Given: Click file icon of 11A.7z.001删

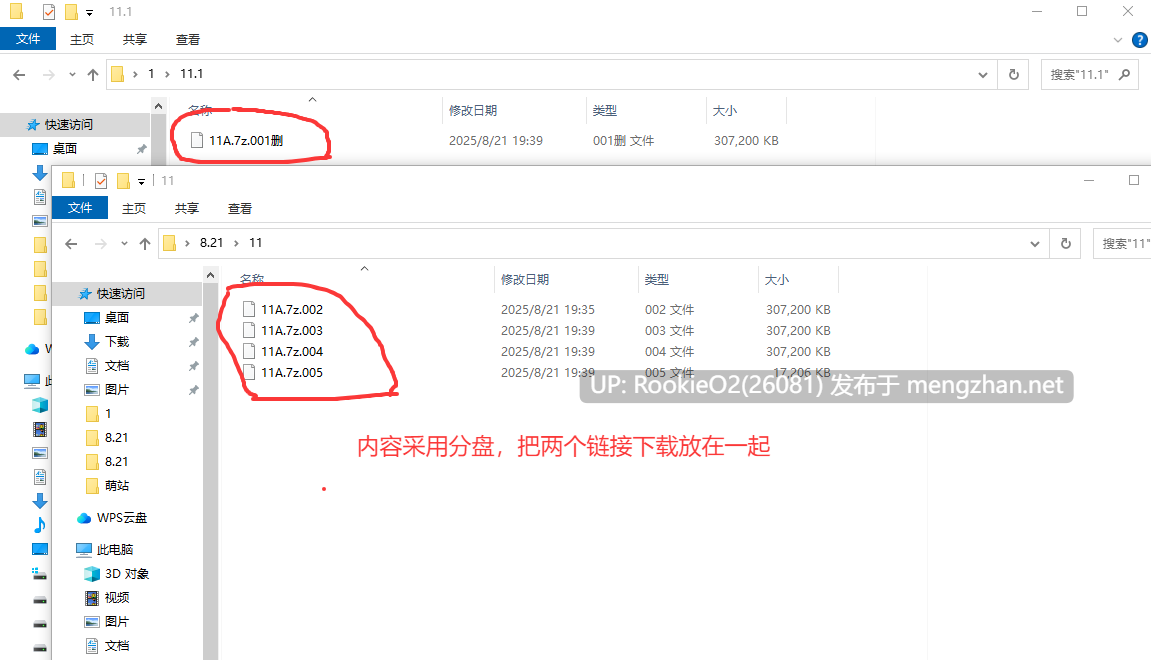Looking at the screenshot, I should [197, 140].
